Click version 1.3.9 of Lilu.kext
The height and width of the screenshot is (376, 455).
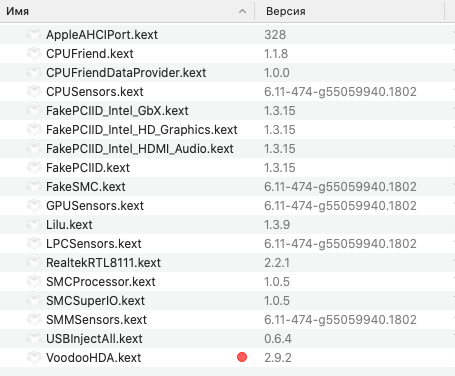(277, 225)
